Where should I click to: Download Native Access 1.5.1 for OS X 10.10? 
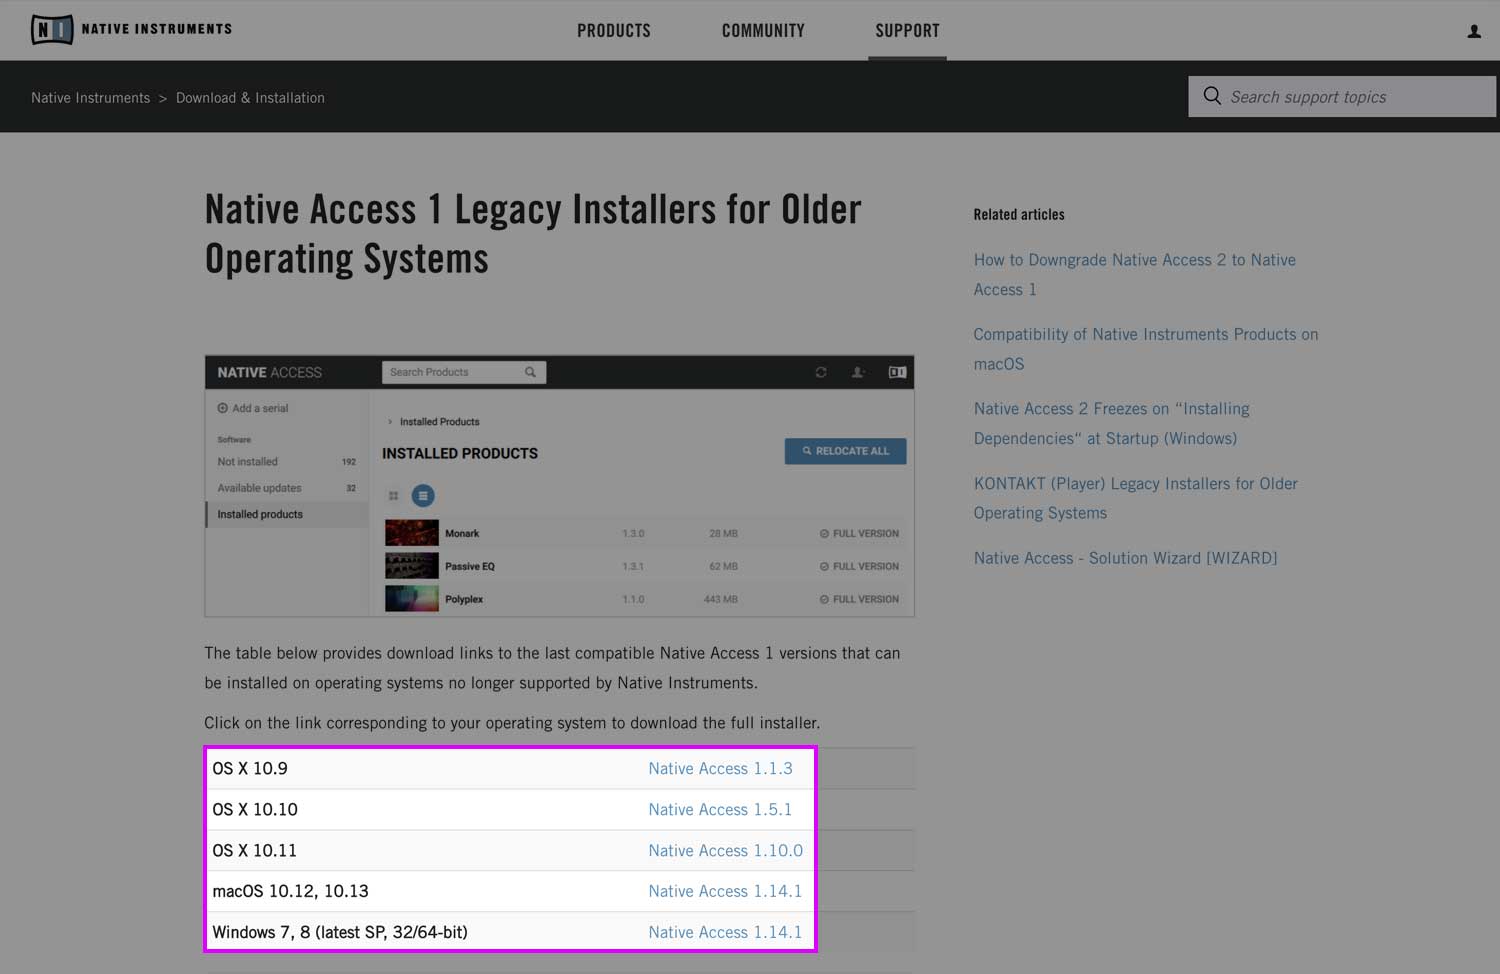pos(721,809)
